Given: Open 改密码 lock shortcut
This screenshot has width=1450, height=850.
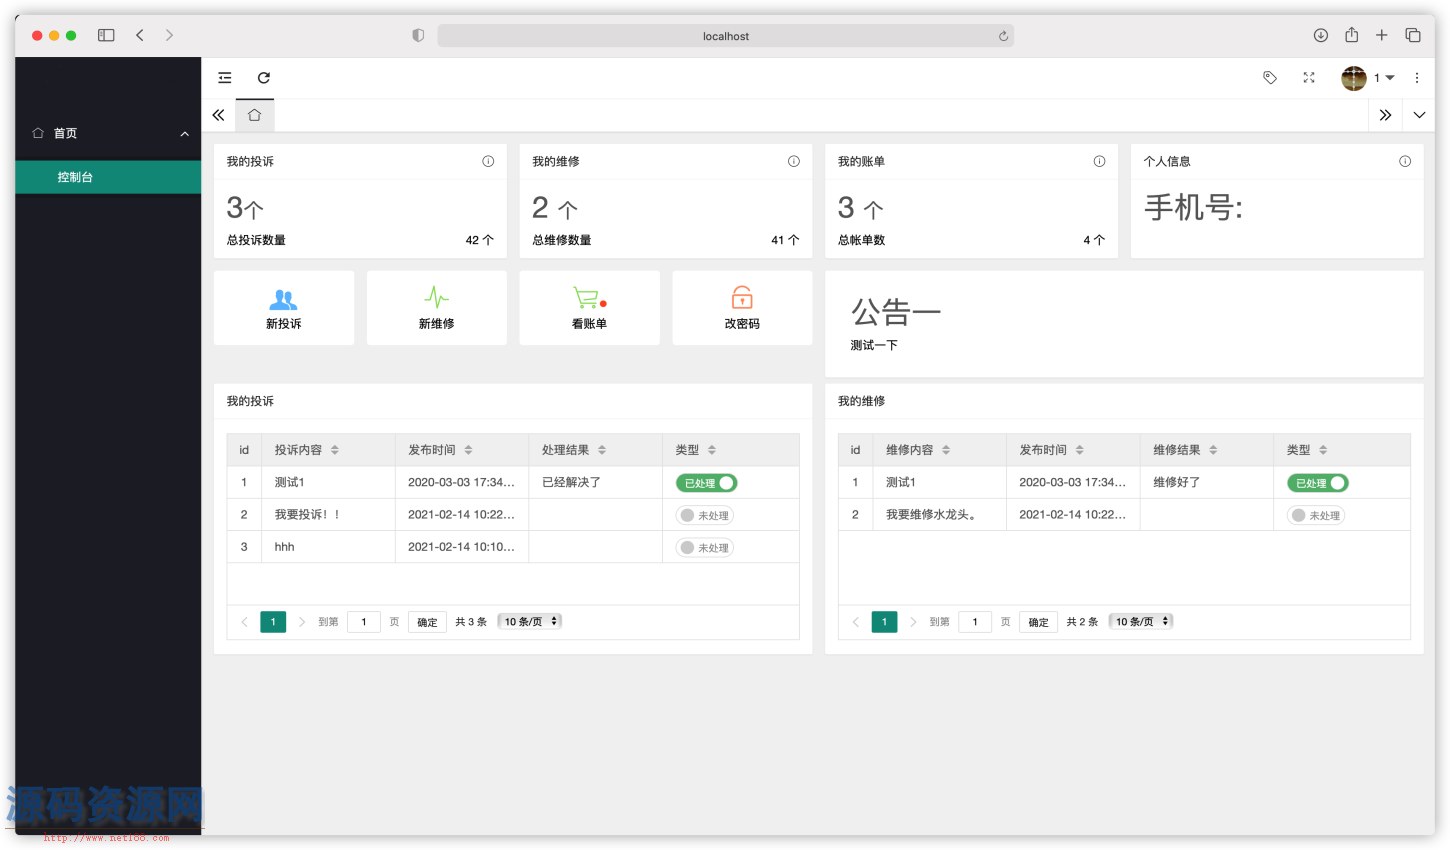Looking at the screenshot, I should [x=742, y=308].
